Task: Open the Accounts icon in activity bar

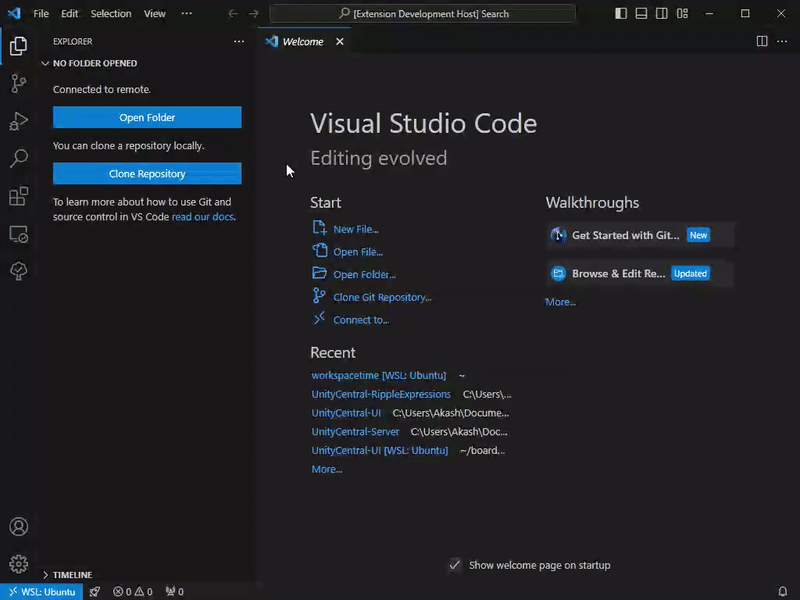Action: [x=18, y=527]
